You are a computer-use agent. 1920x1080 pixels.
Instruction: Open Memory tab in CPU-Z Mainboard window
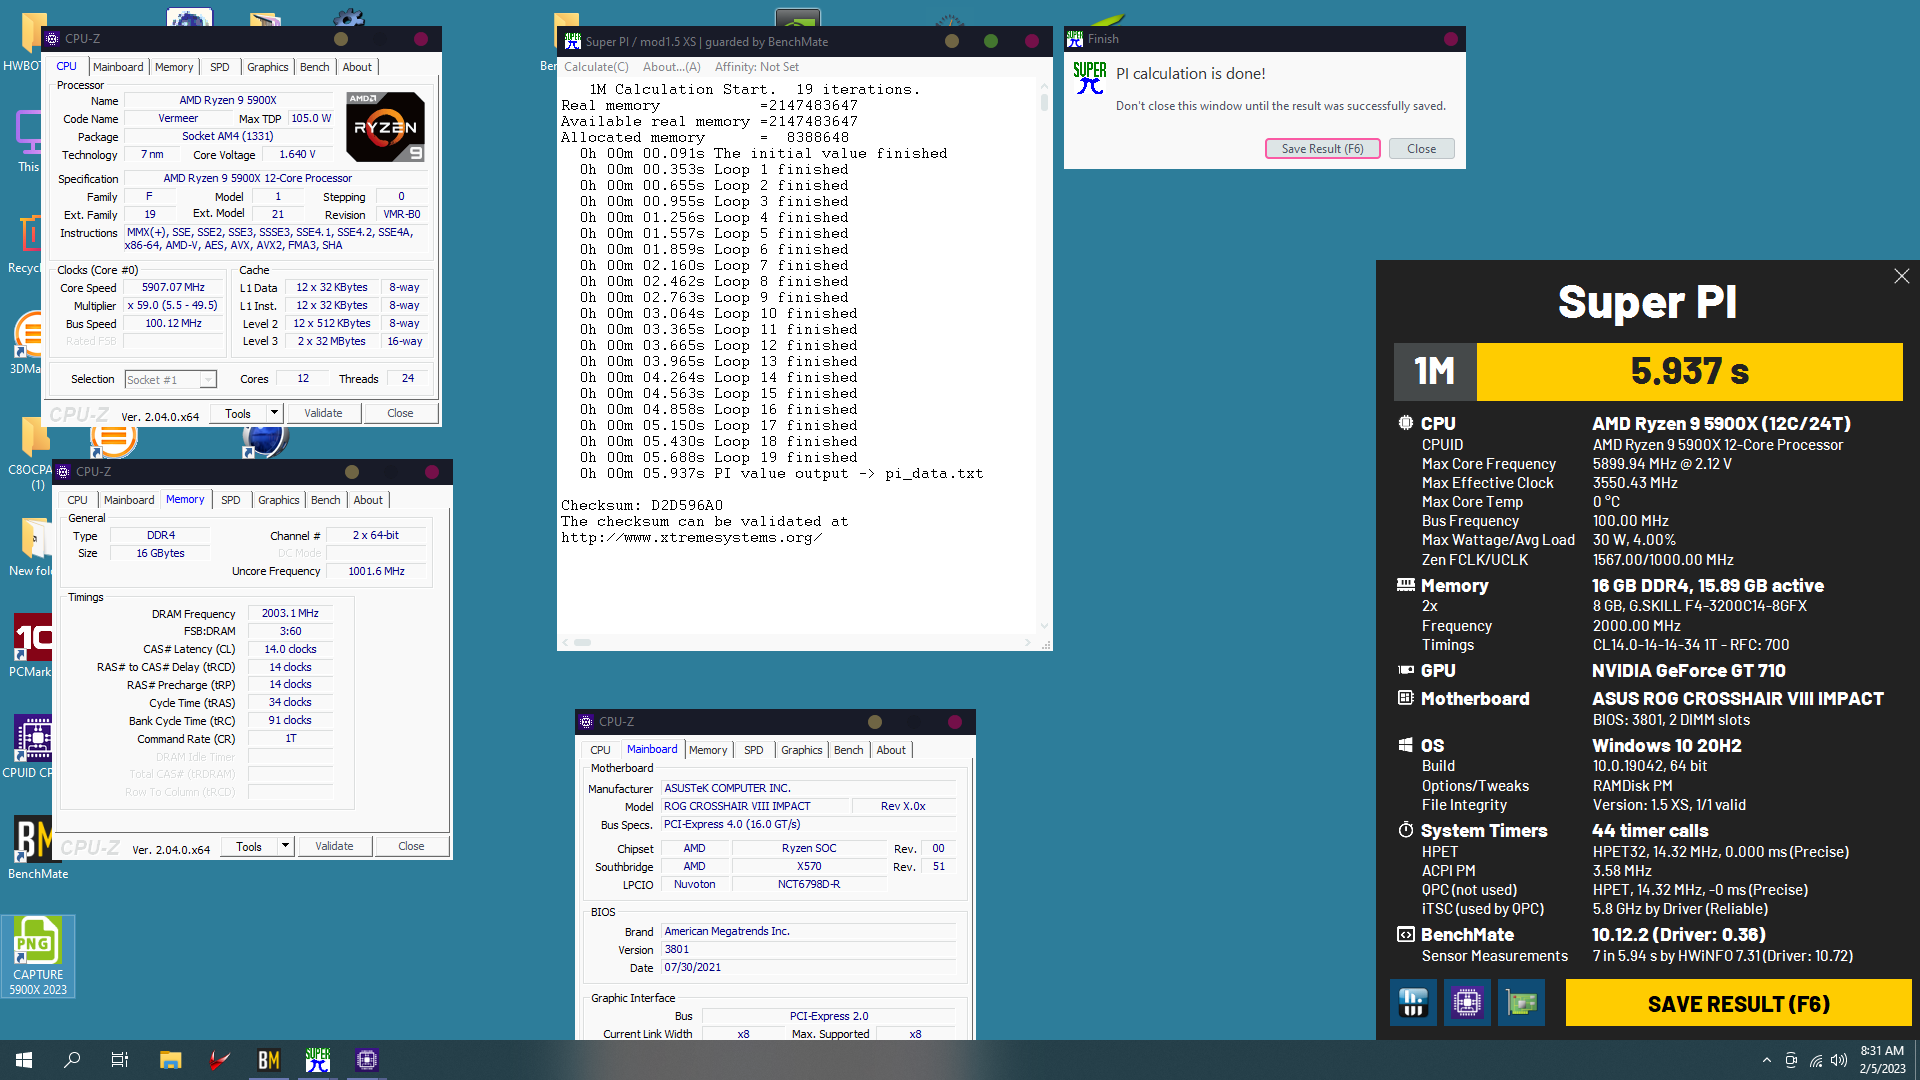tap(708, 750)
